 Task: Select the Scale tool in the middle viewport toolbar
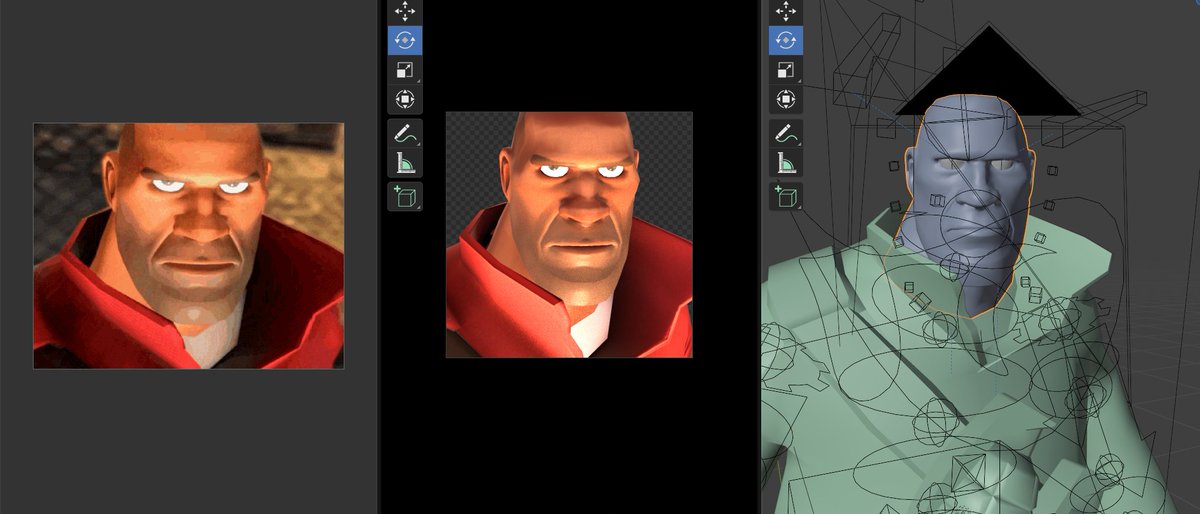(x=404, y=70)
